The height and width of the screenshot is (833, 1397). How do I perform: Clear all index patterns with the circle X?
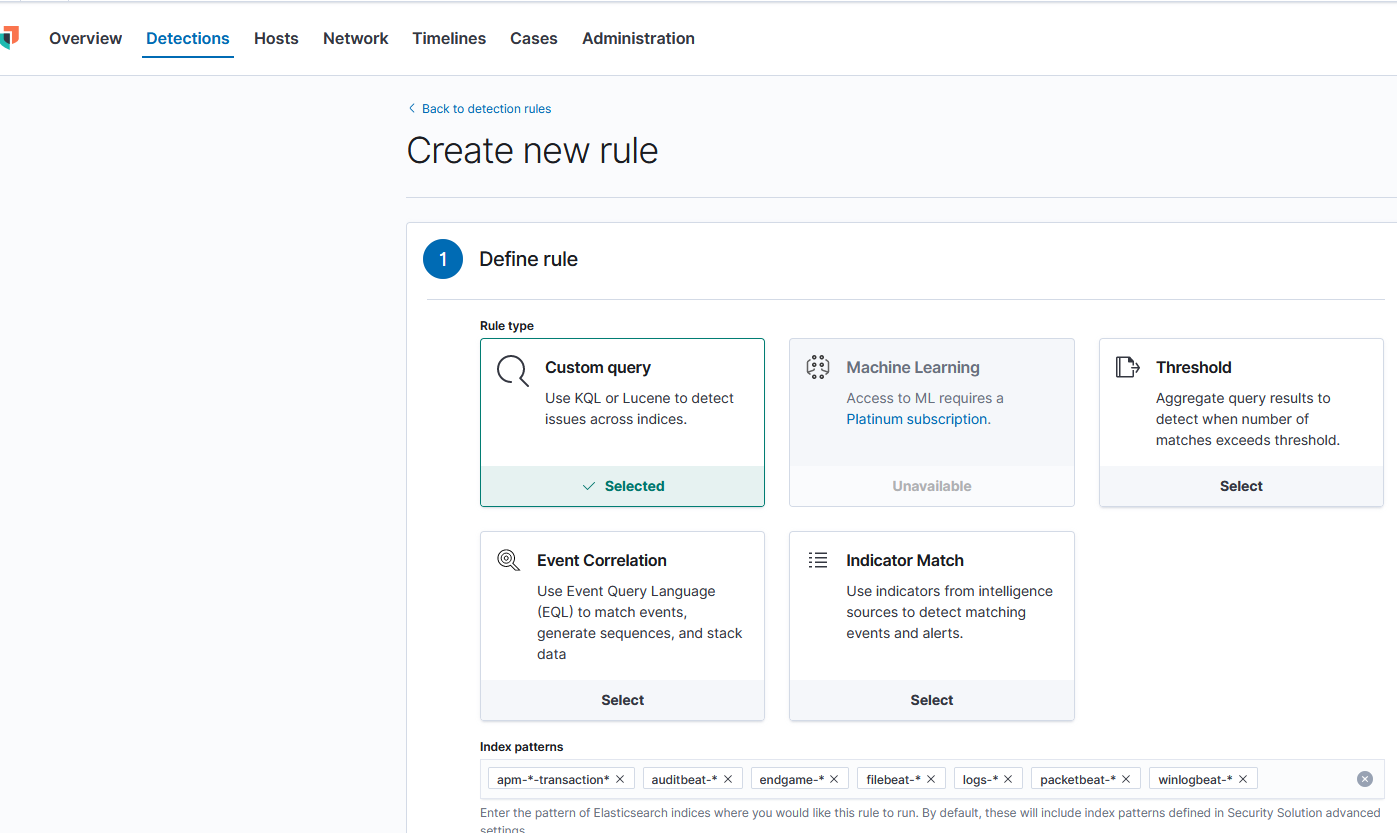click(x=1365, y=778)
